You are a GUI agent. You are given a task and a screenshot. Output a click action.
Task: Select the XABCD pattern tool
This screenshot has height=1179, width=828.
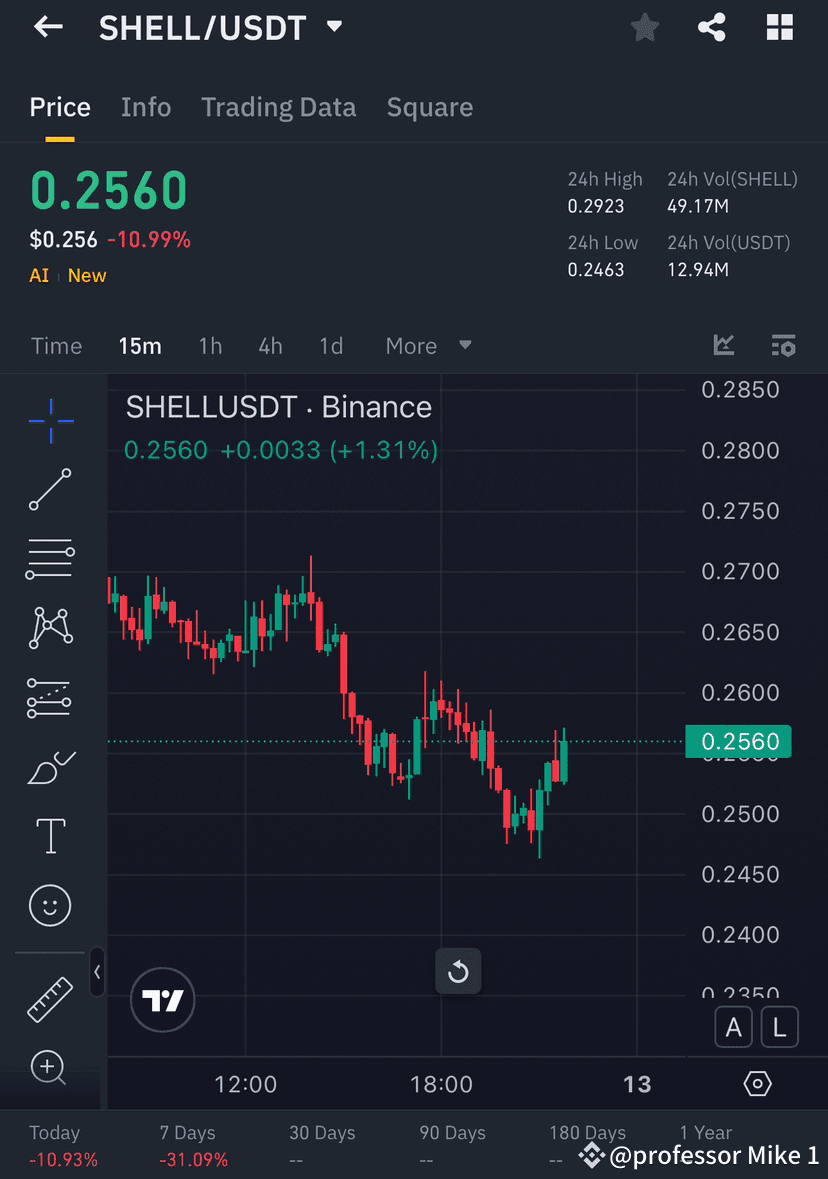[x=50, y=627]
